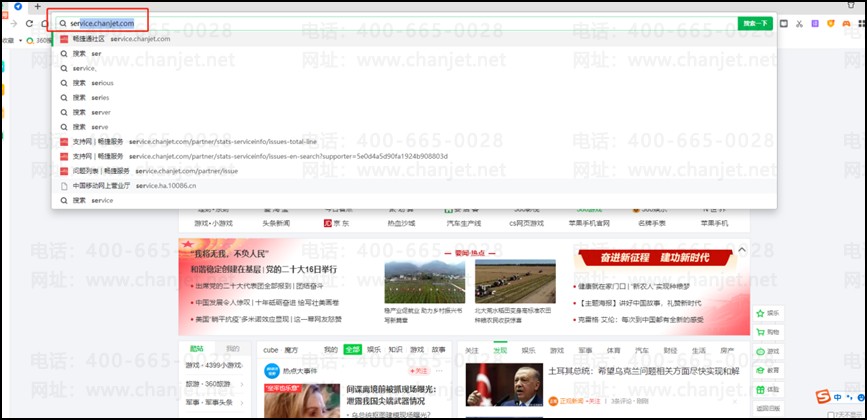Reload the page with the refresh icon
This screenshot has width=867, height=420.
point(29,24)
